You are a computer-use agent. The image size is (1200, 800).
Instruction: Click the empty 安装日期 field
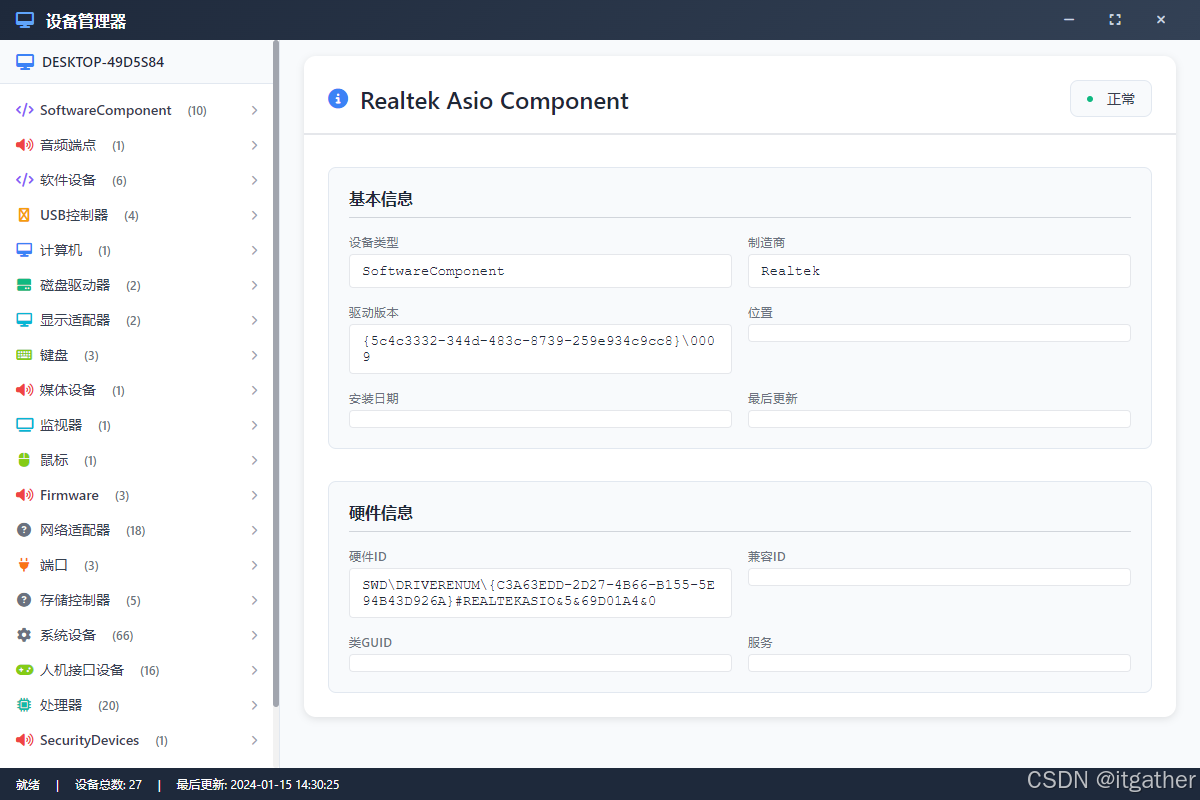pyautogui.click(x=540, y=419)
